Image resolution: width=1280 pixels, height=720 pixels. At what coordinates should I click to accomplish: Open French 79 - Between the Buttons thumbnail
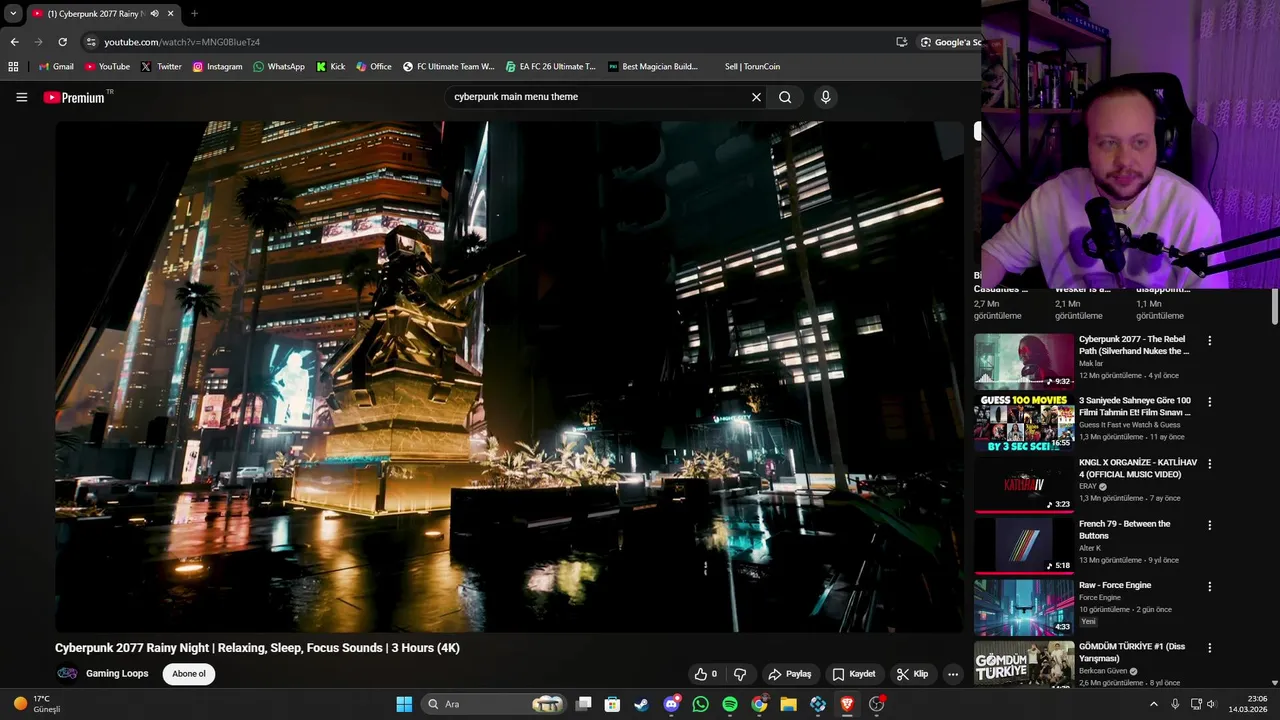click(x=1024, y=546)
